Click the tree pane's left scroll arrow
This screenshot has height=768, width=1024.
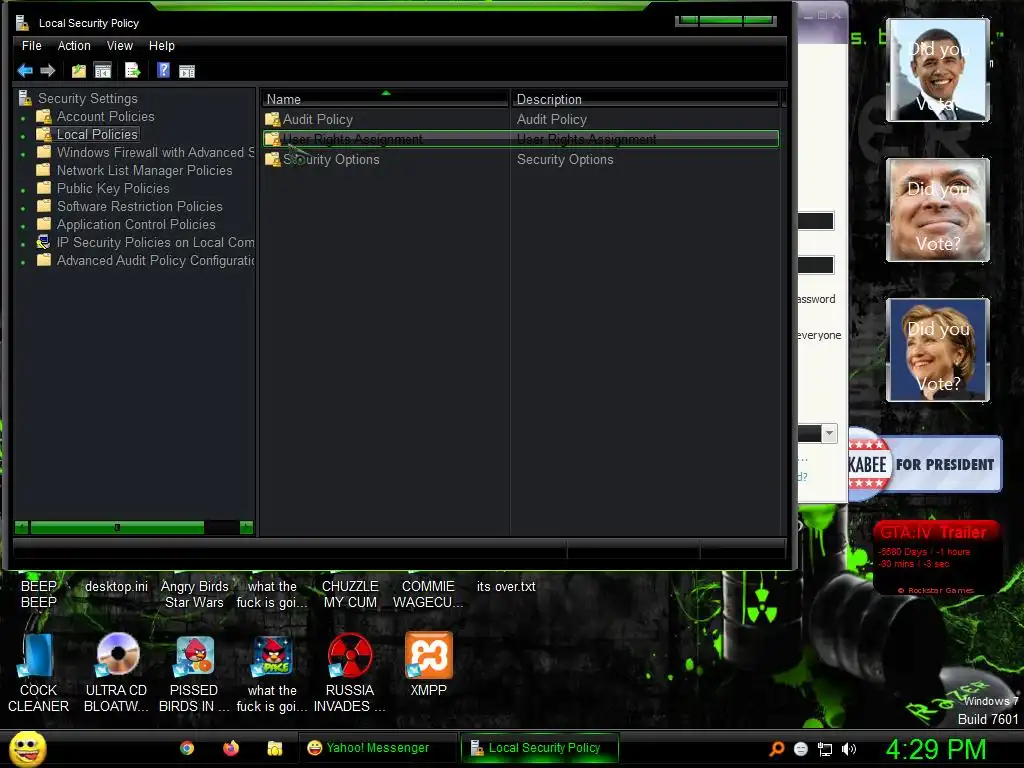coord(22,527)
